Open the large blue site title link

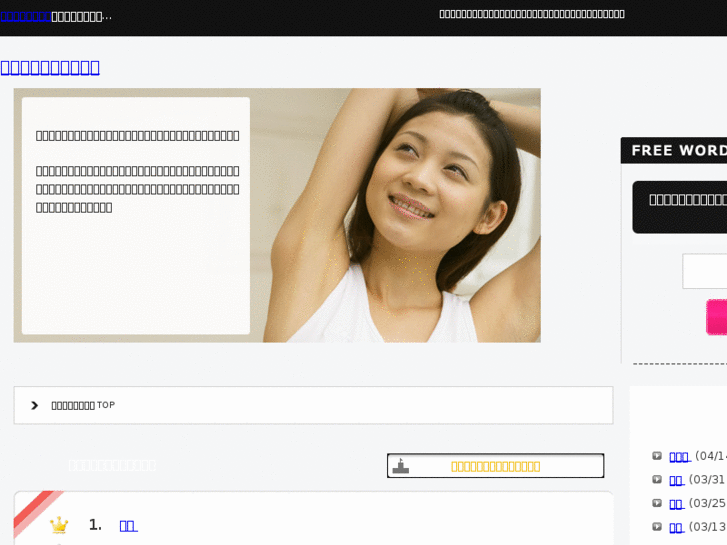[50, 68]
